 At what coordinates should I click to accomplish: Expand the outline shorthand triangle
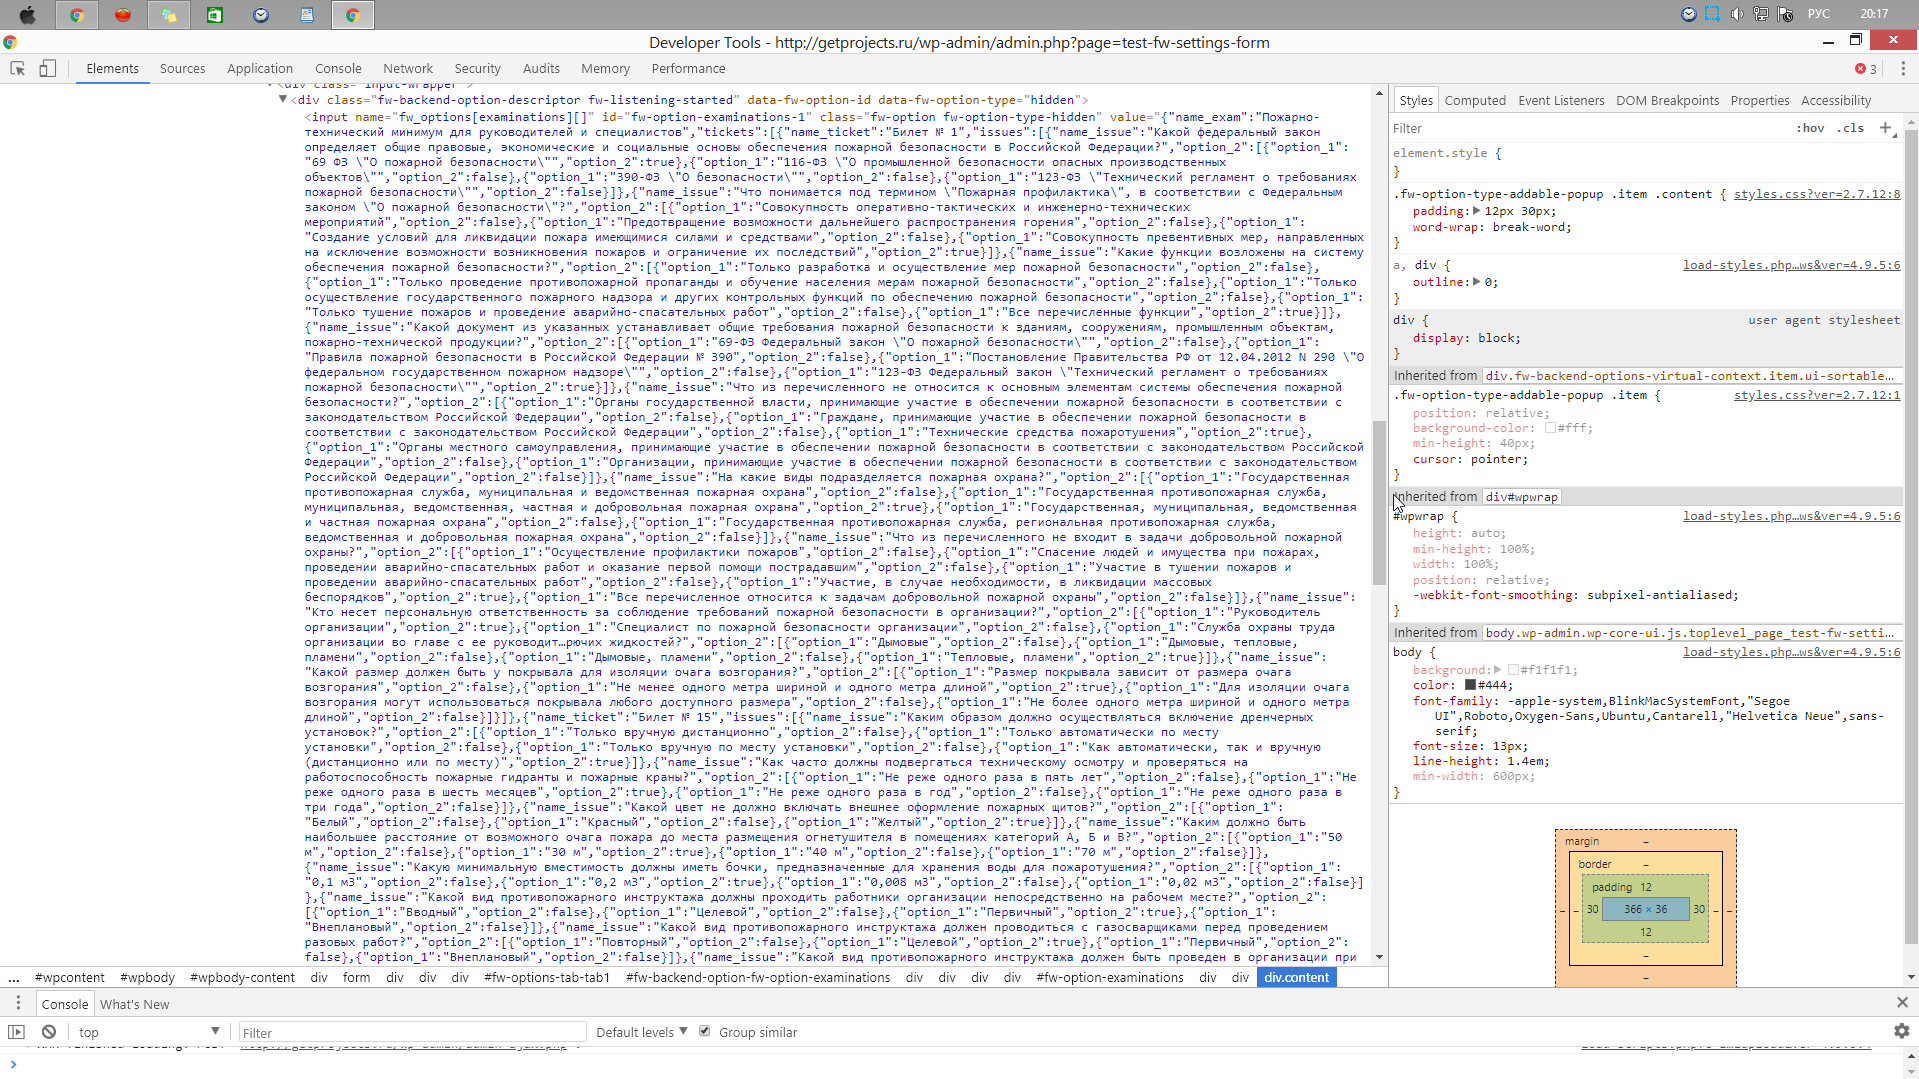[1476, 282]
